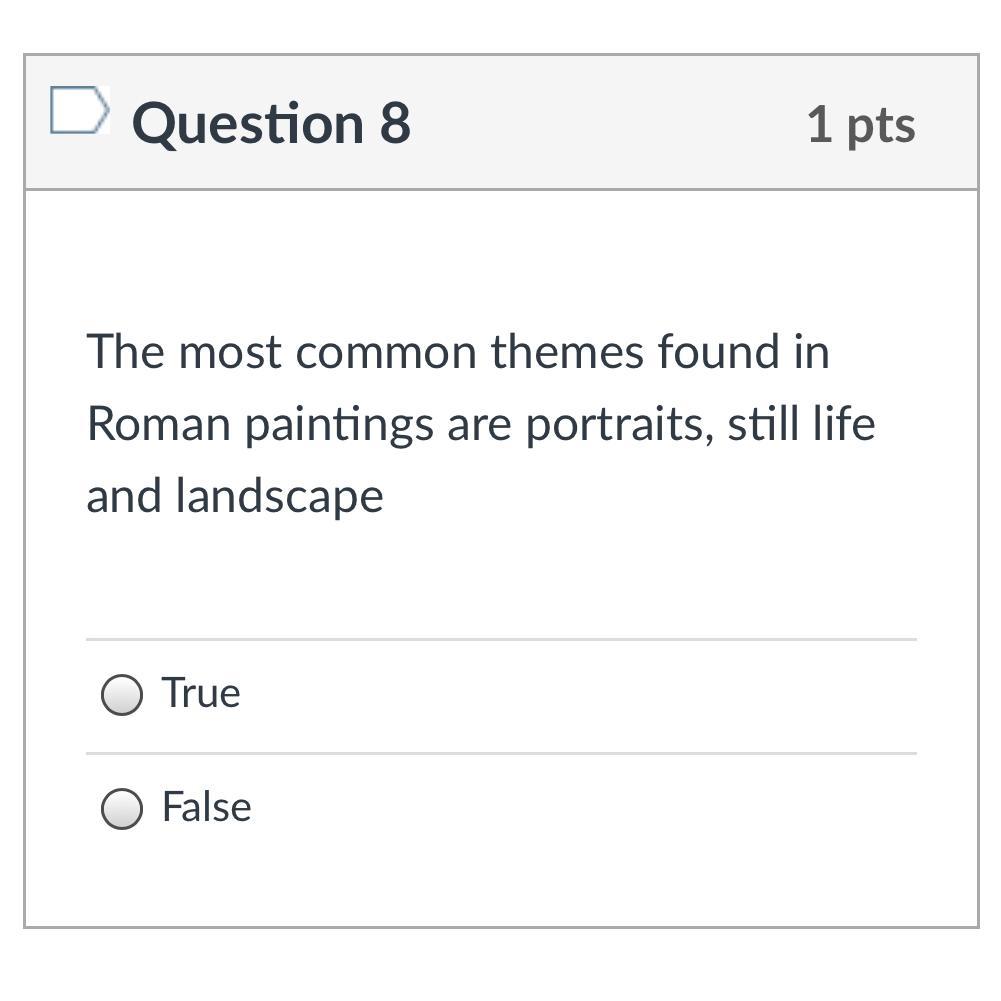Flag Question 8 for review
Image resolution: width=1001 pixels, height=1001 pixels.
[x=79, y=110]
